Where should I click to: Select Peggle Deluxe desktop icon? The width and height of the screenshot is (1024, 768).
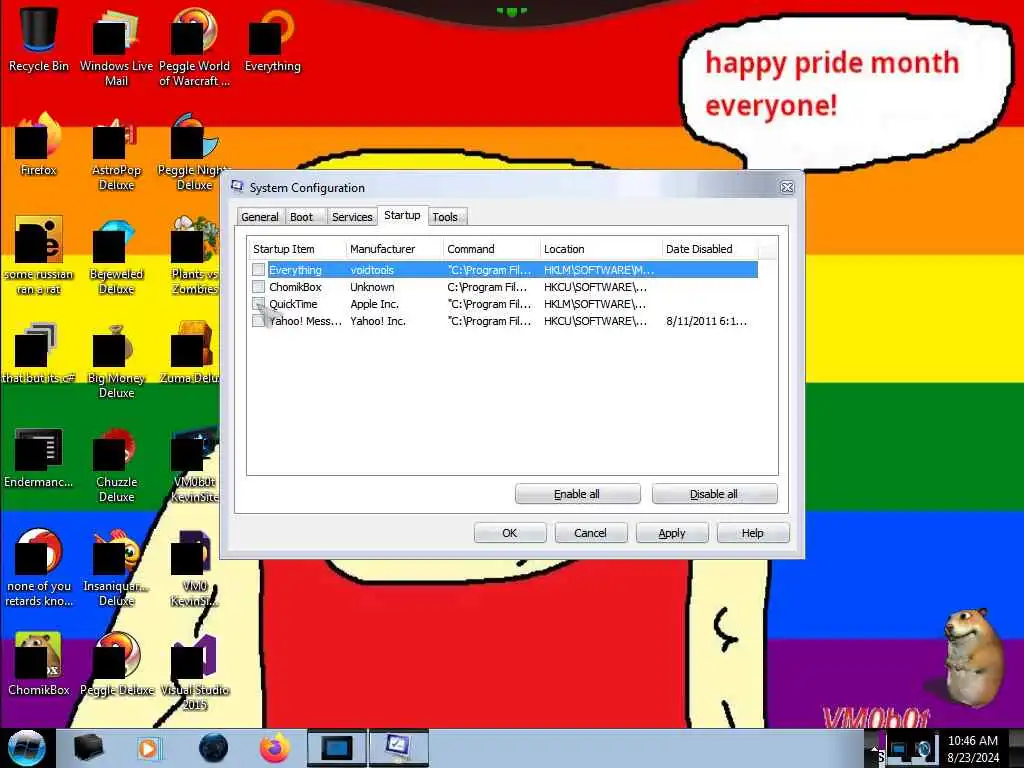point(116,664)
